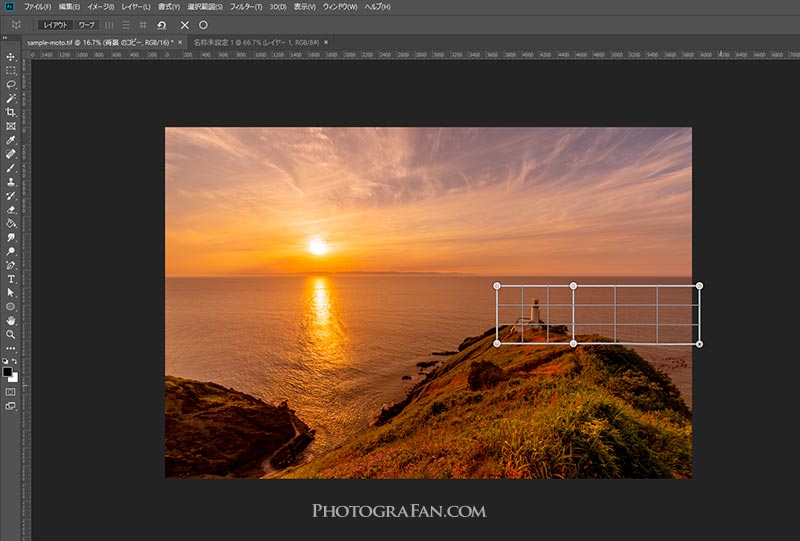Straighten near-vertical lines automatically

109,25
